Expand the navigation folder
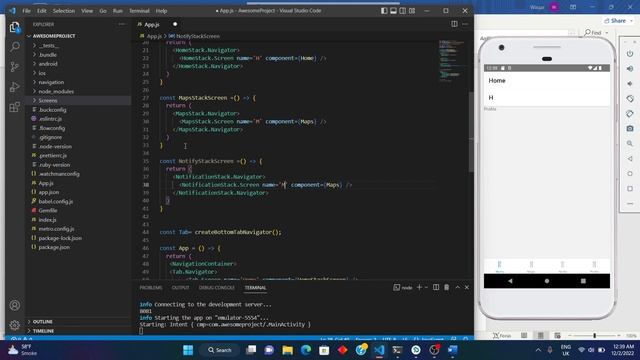Viewport: 640px width, 360px height. point(51,82)
